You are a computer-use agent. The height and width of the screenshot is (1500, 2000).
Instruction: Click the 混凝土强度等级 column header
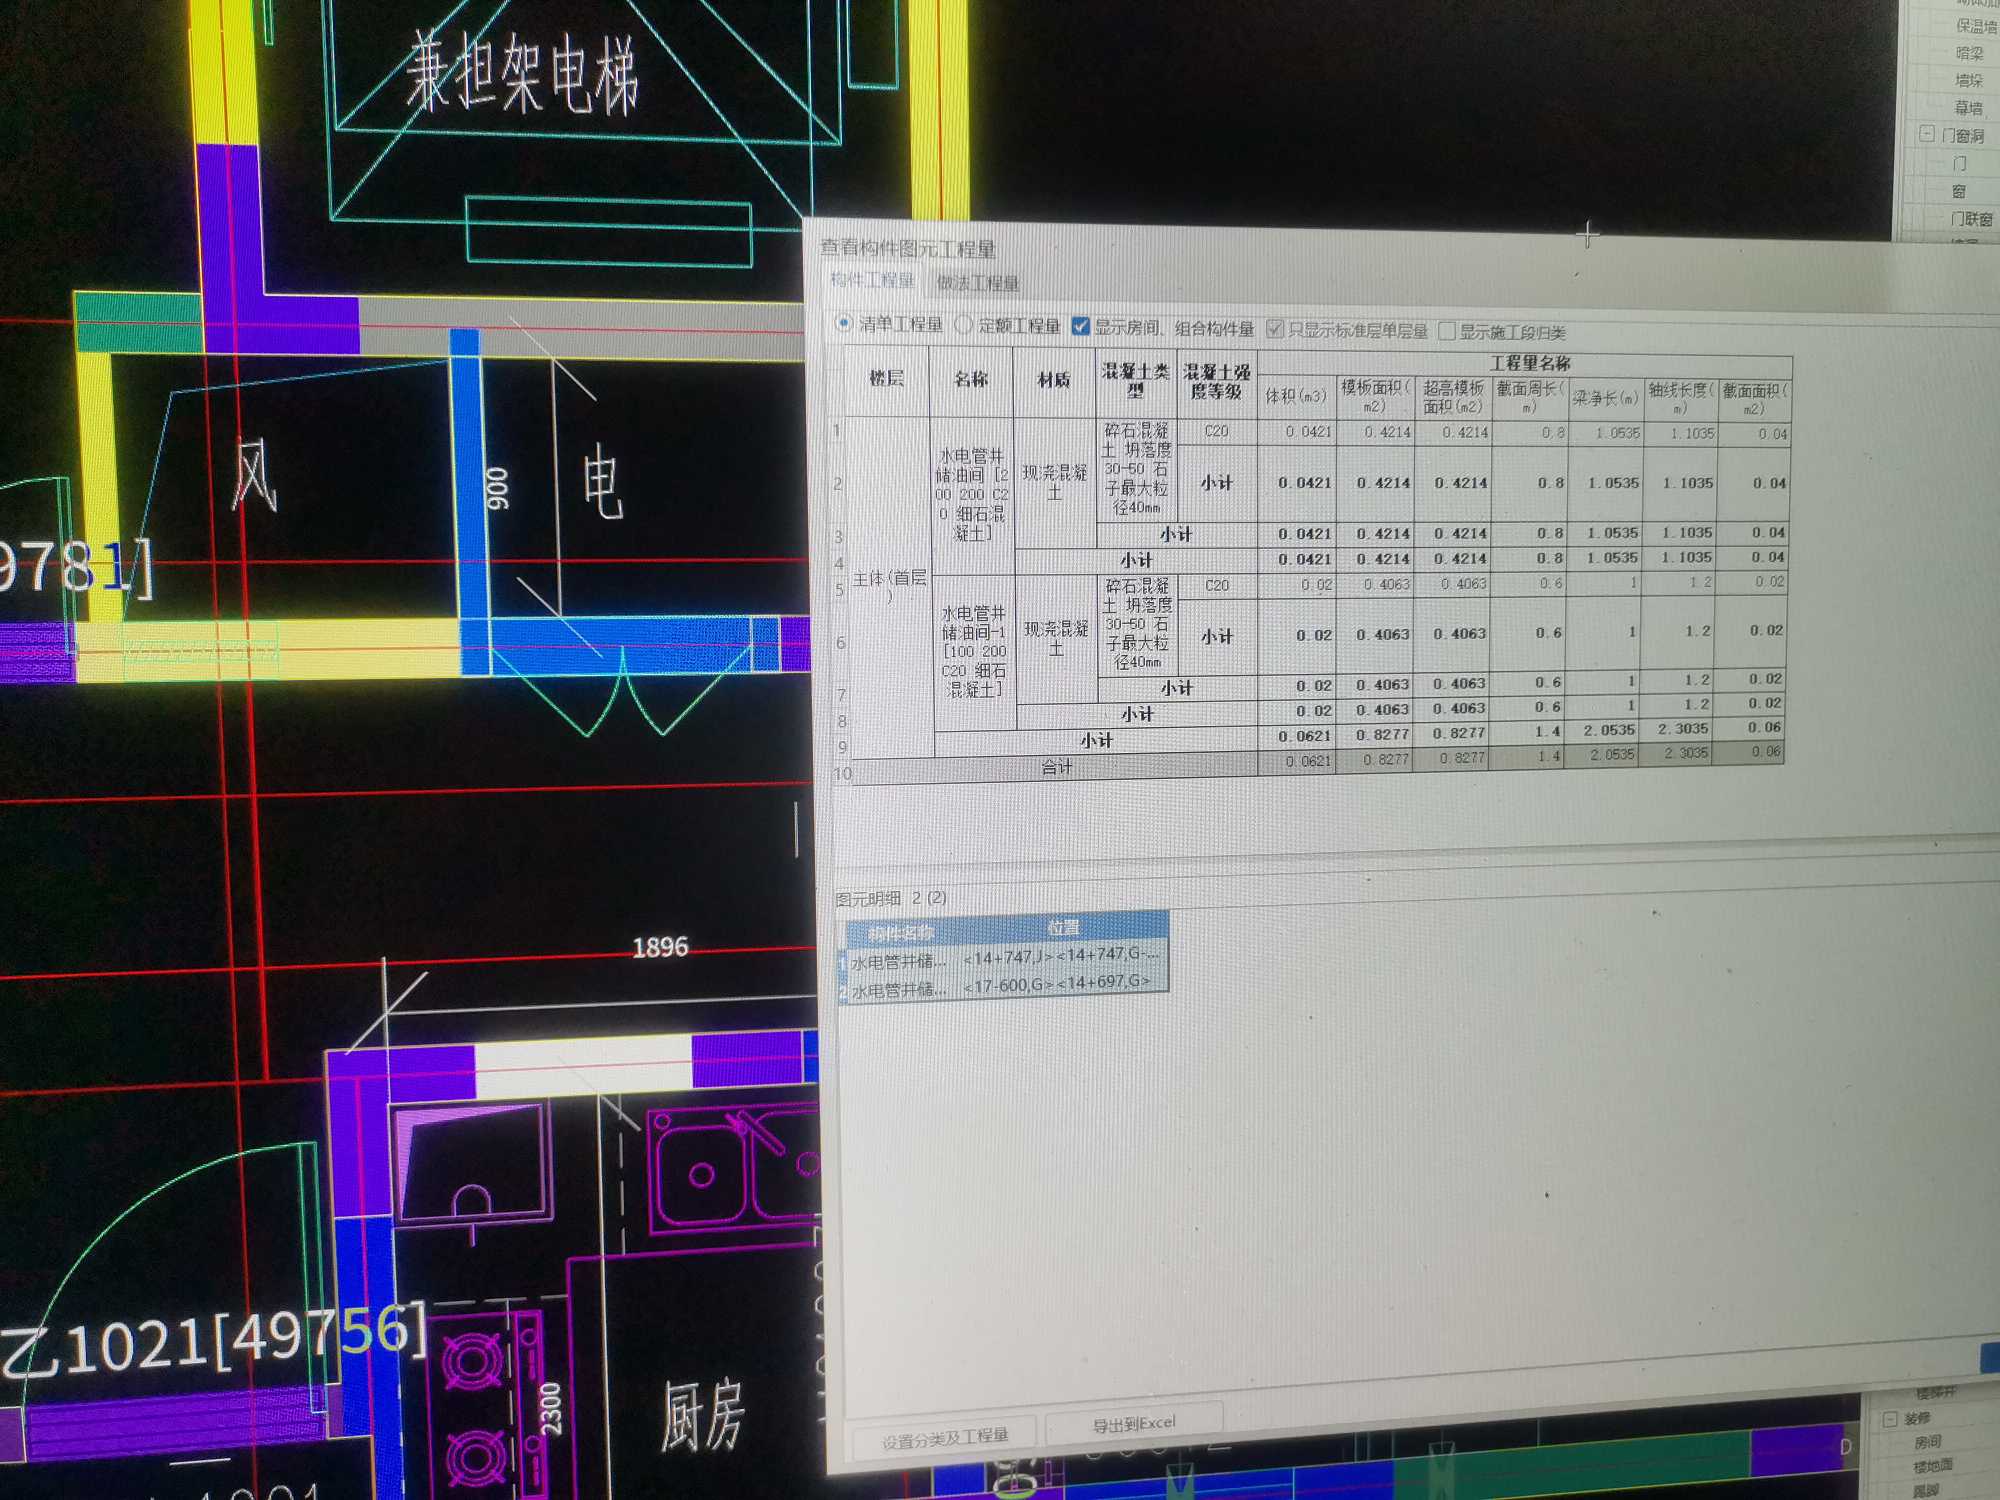point(1217,383)
